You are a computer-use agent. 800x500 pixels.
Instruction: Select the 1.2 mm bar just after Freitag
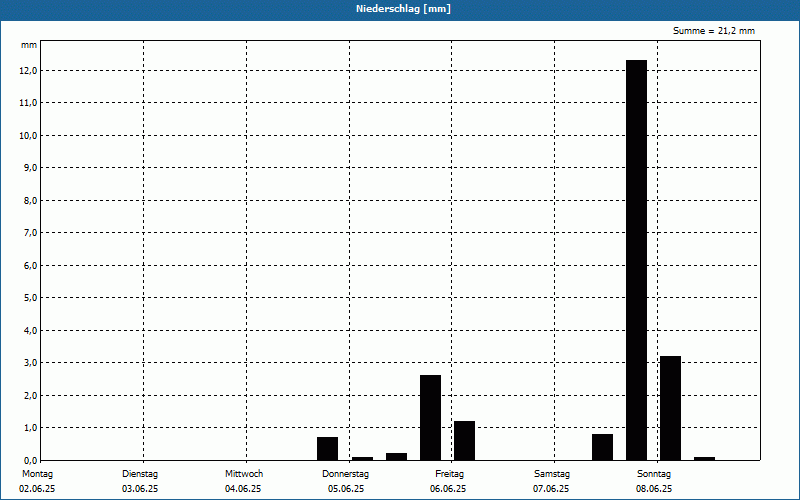point(464,441)
